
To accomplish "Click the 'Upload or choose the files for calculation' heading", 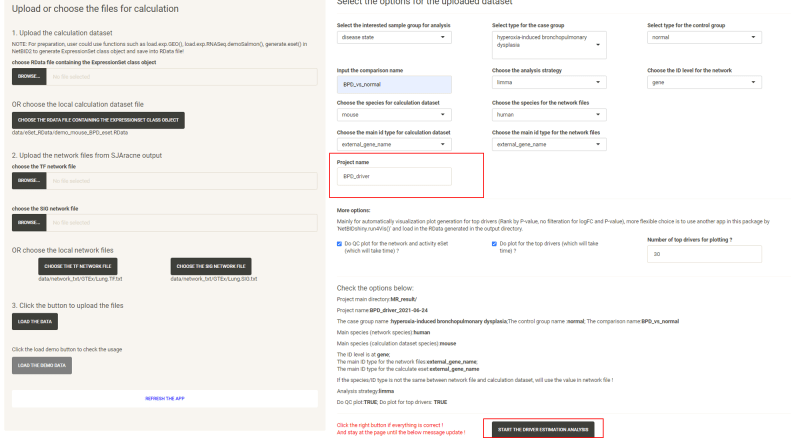I will (95, 9).
